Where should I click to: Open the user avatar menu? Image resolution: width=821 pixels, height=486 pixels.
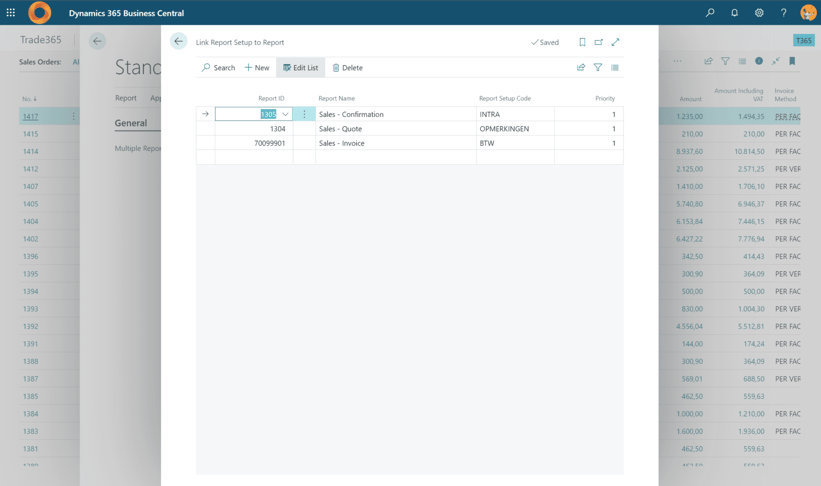point(808,13)
